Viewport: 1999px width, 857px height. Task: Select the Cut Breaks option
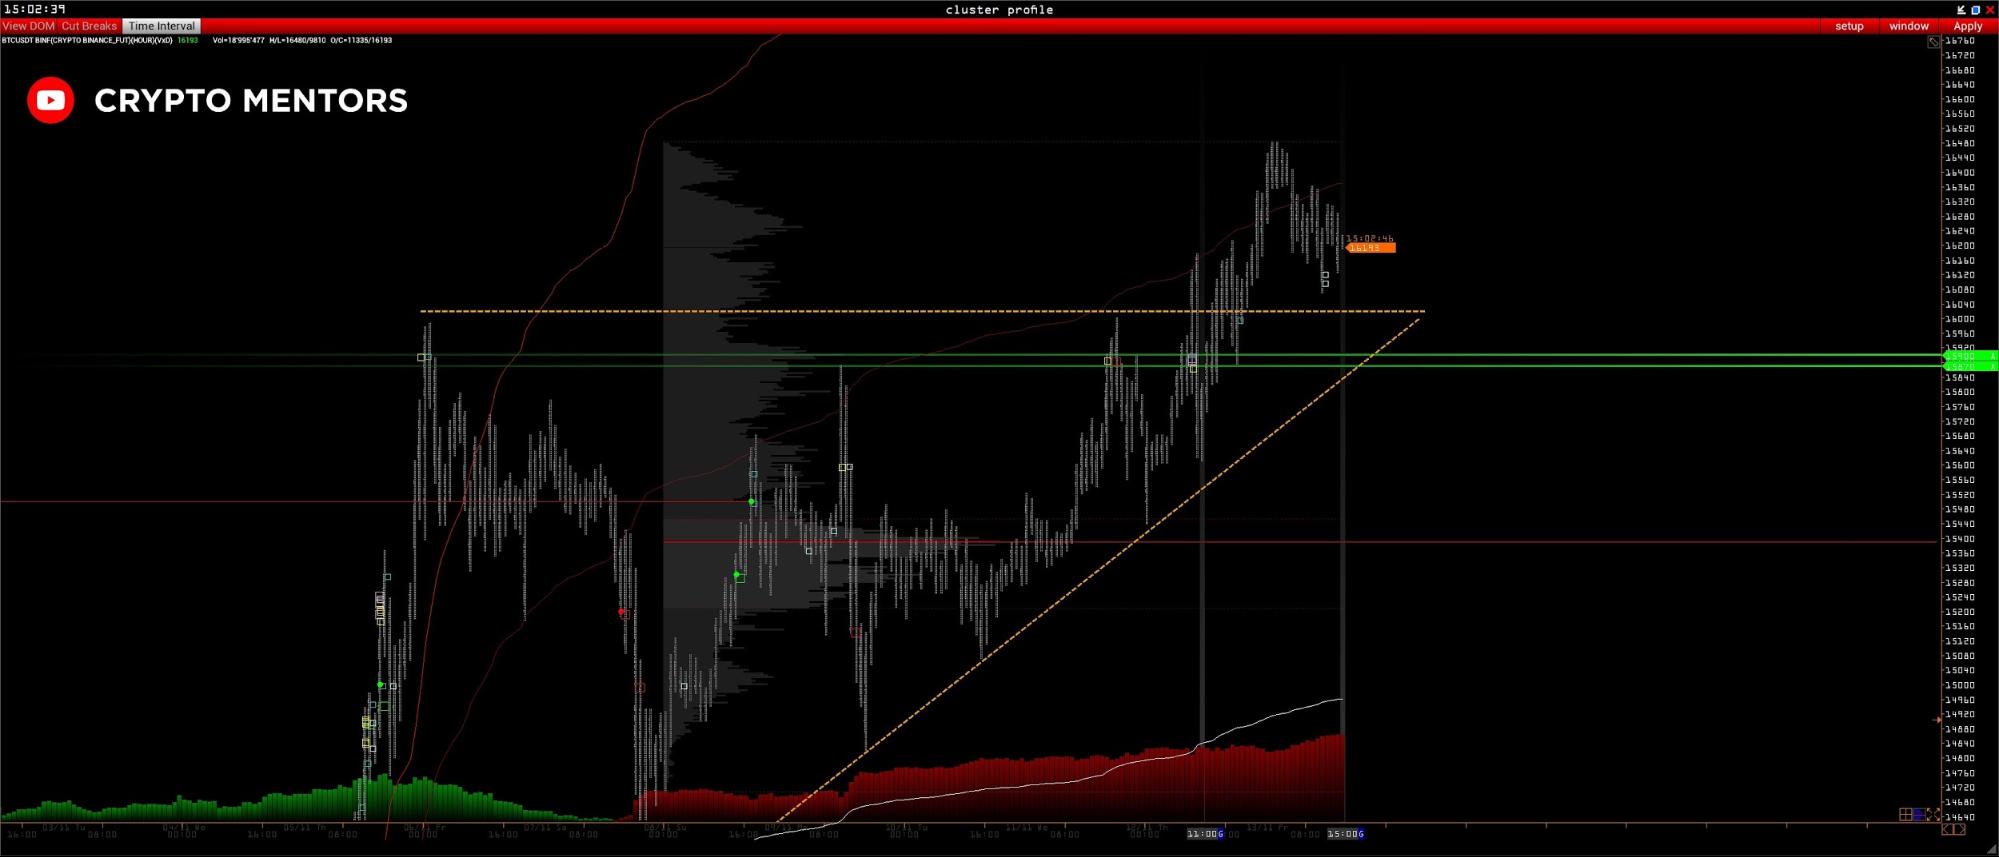tap(89, 26)
